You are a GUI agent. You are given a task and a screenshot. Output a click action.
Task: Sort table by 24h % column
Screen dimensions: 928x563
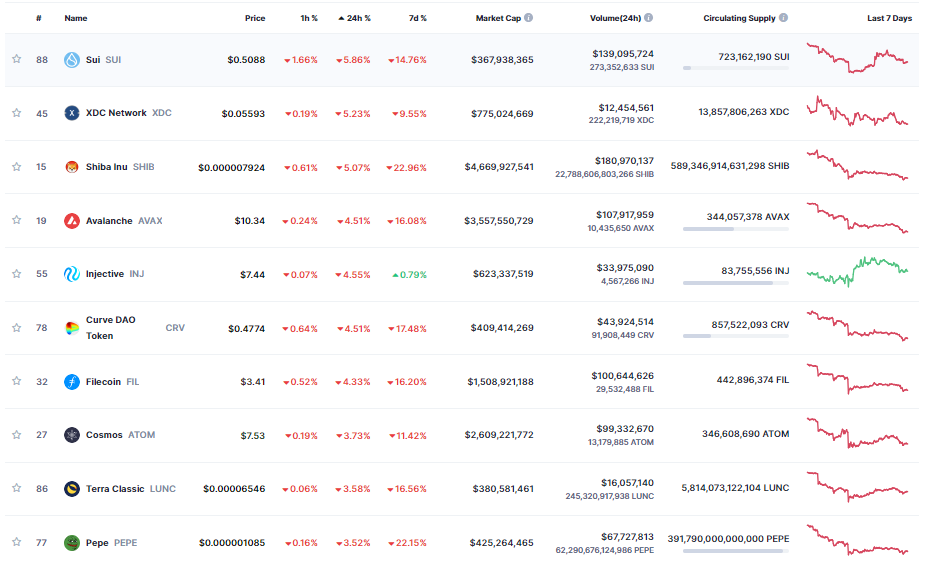[x=358, y=18]
